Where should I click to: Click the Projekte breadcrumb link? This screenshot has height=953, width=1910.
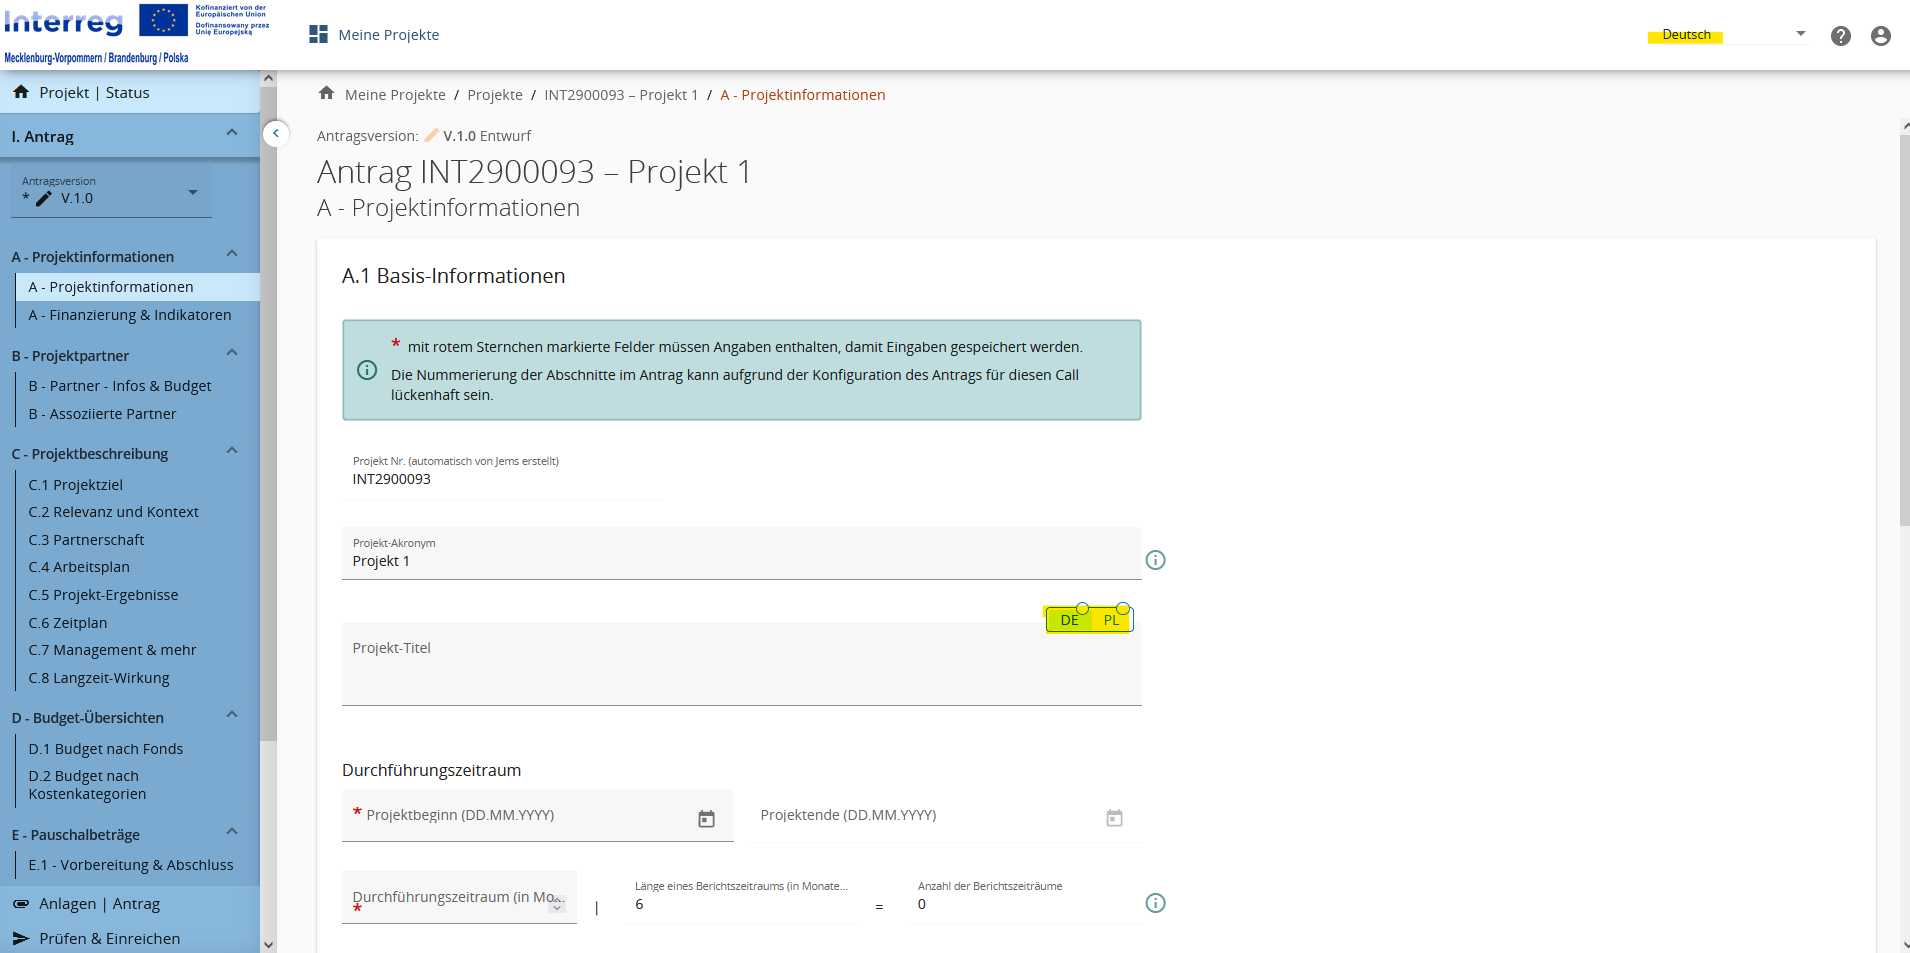pos(495,95)
